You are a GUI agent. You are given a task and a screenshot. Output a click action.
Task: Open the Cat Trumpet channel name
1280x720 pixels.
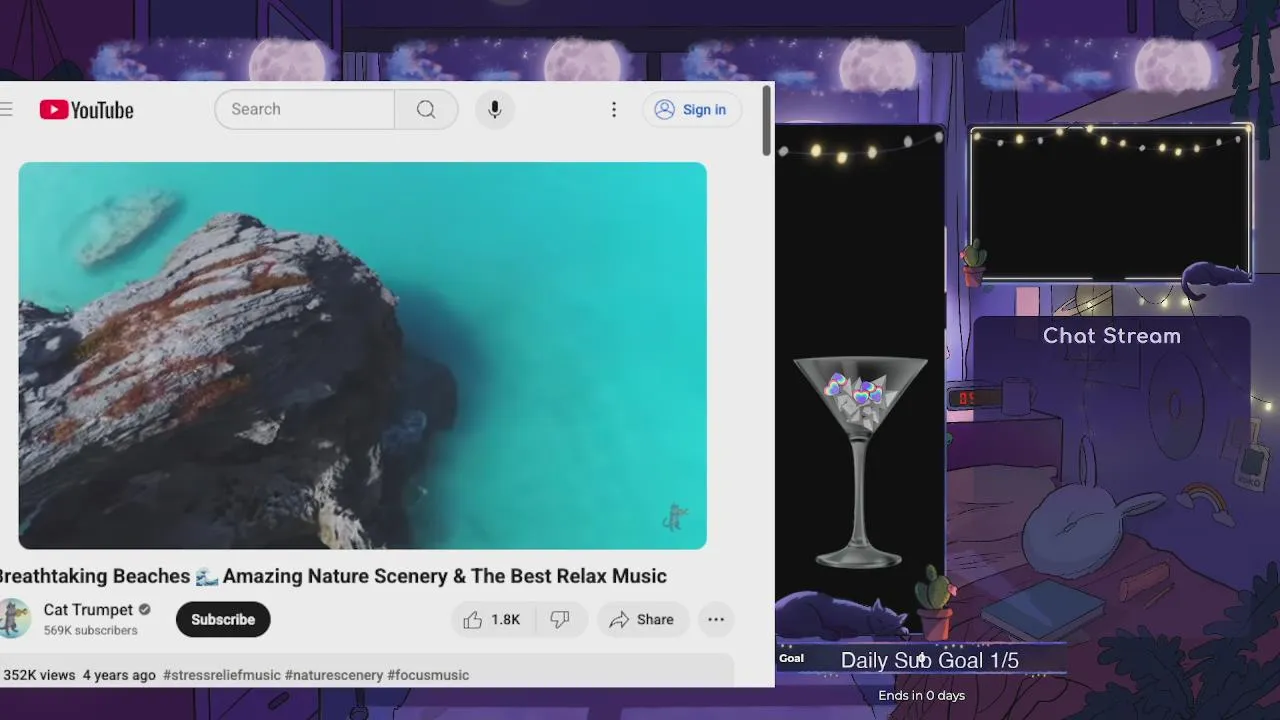(88, 610)
